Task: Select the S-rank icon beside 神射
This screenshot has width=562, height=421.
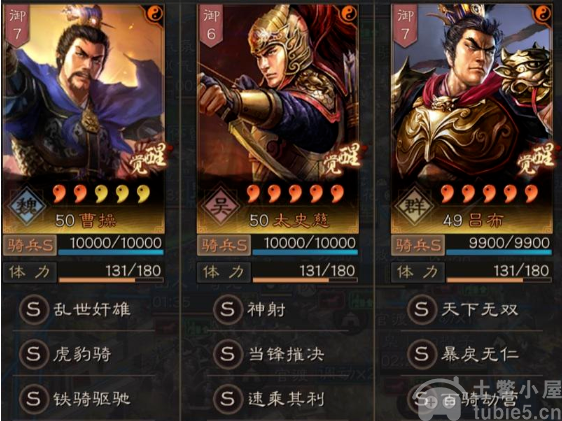Action: point(227,310)
